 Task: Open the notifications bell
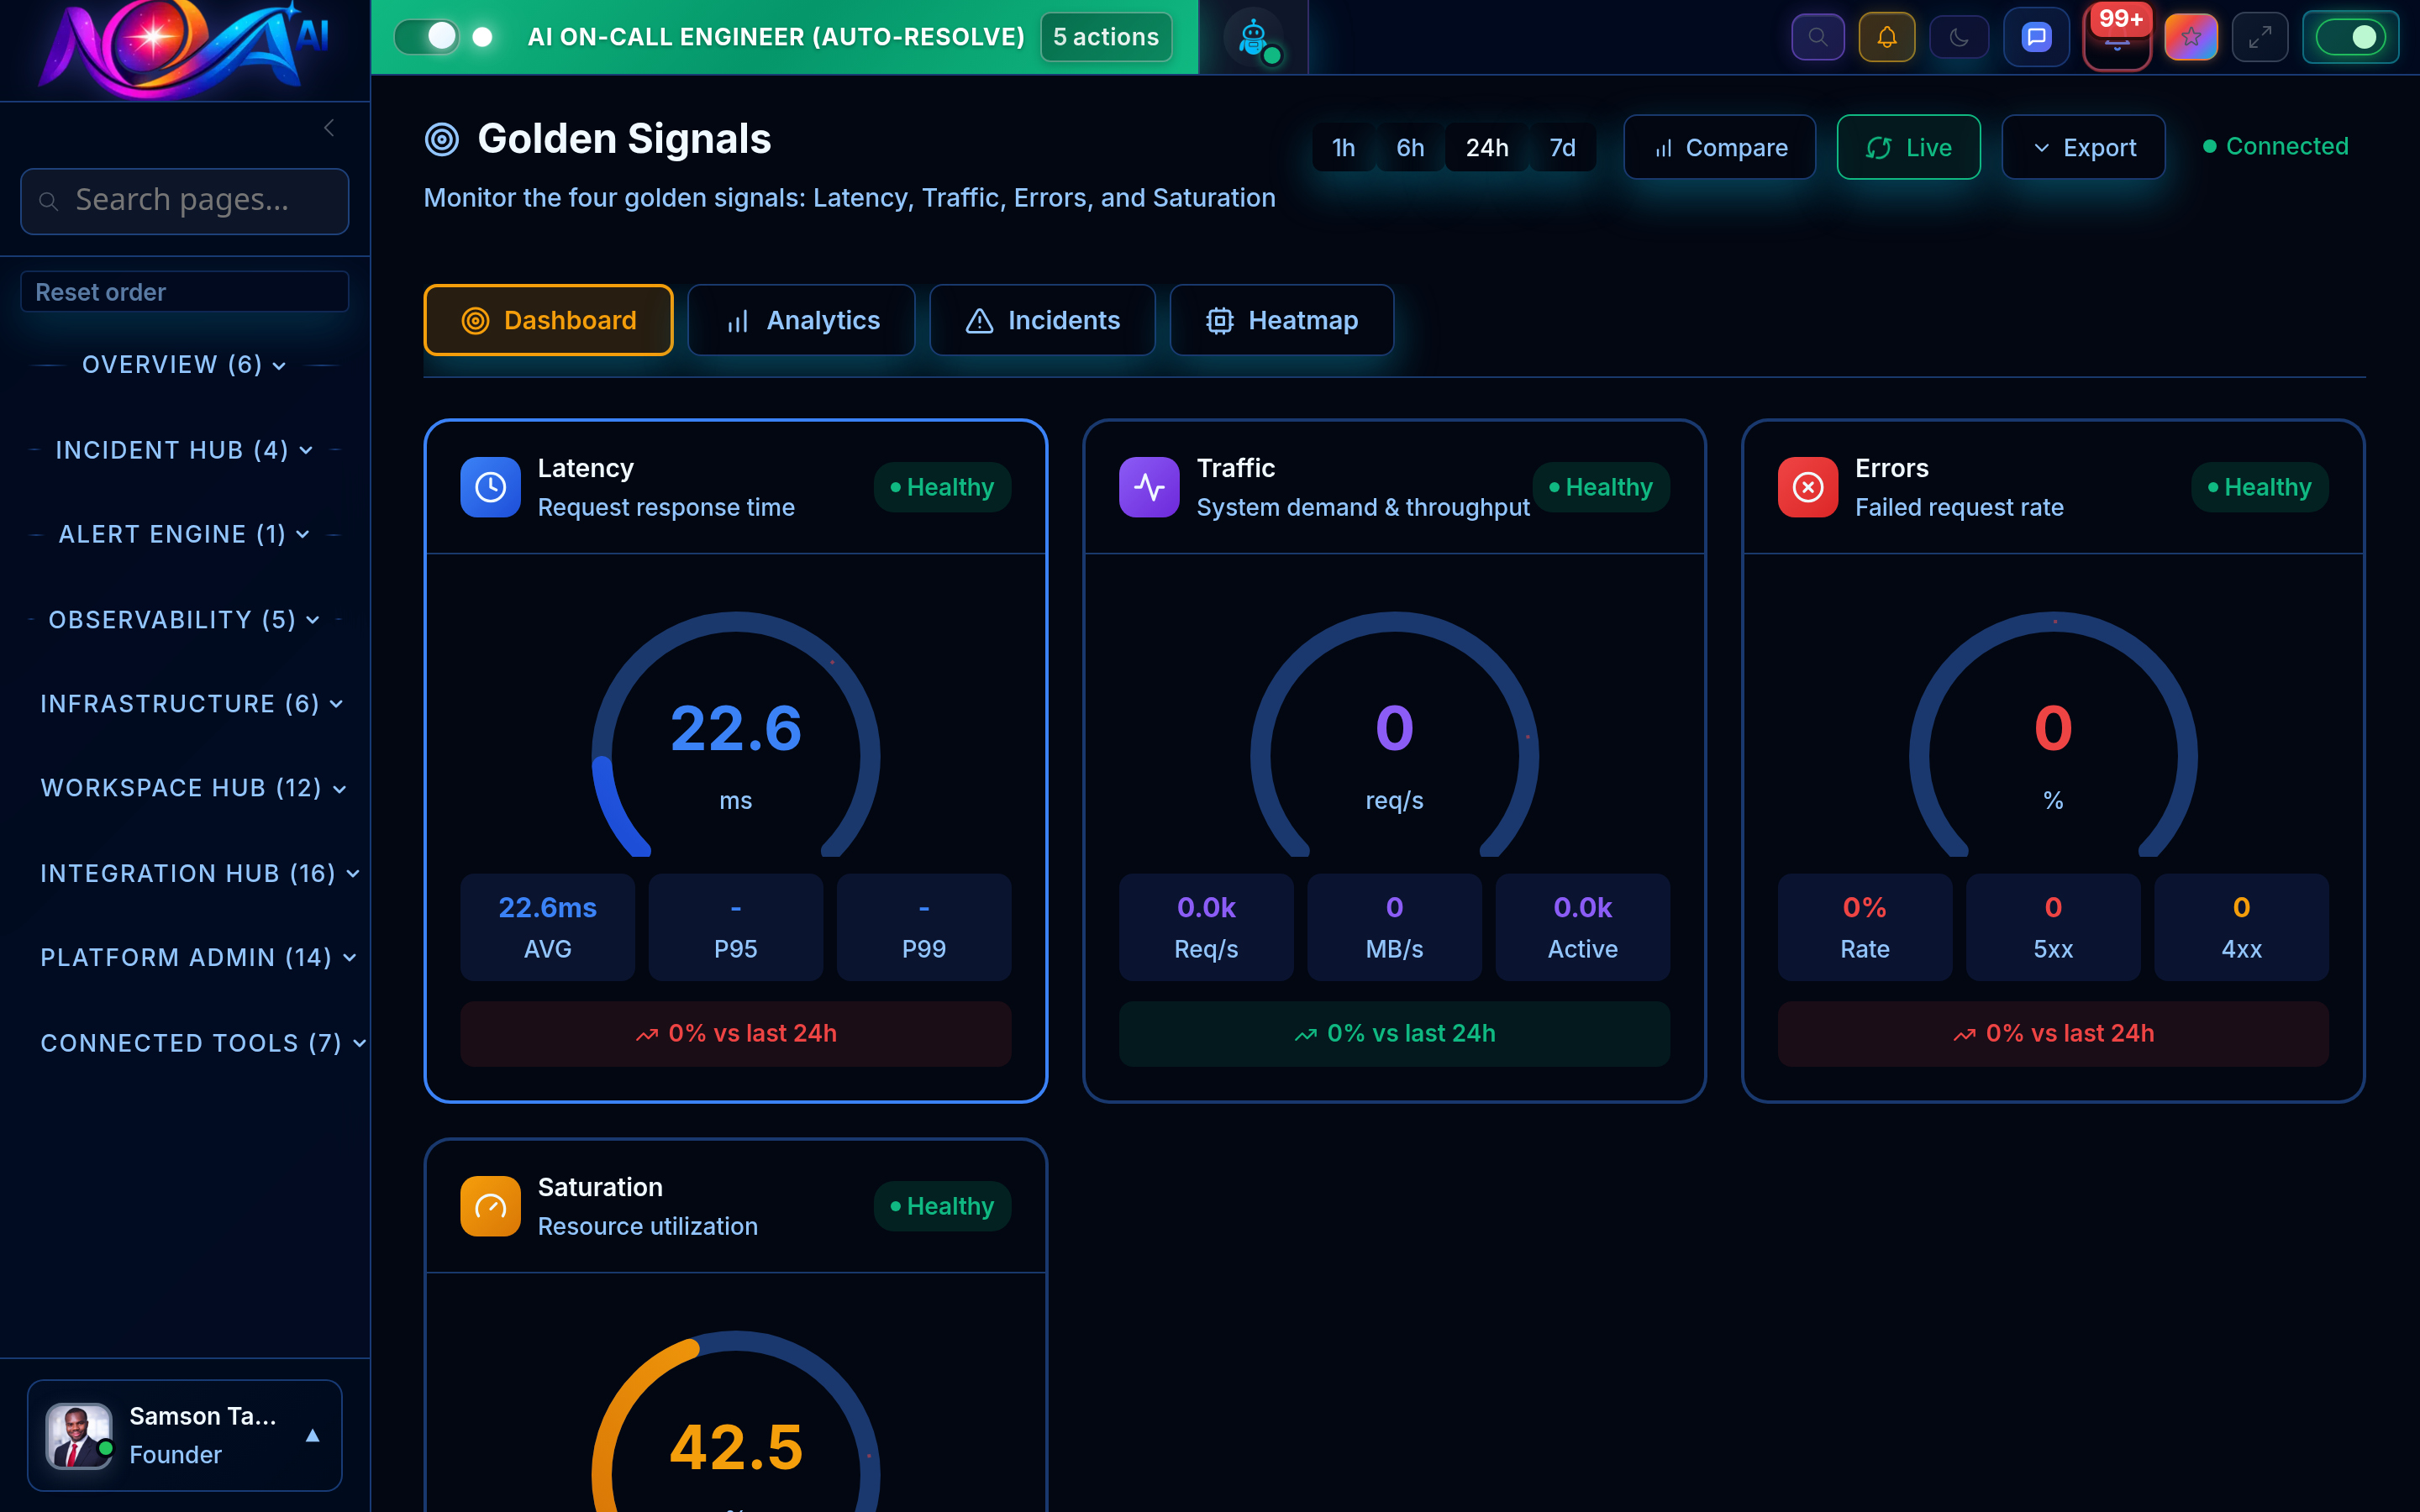click(x=1887, y=36)
